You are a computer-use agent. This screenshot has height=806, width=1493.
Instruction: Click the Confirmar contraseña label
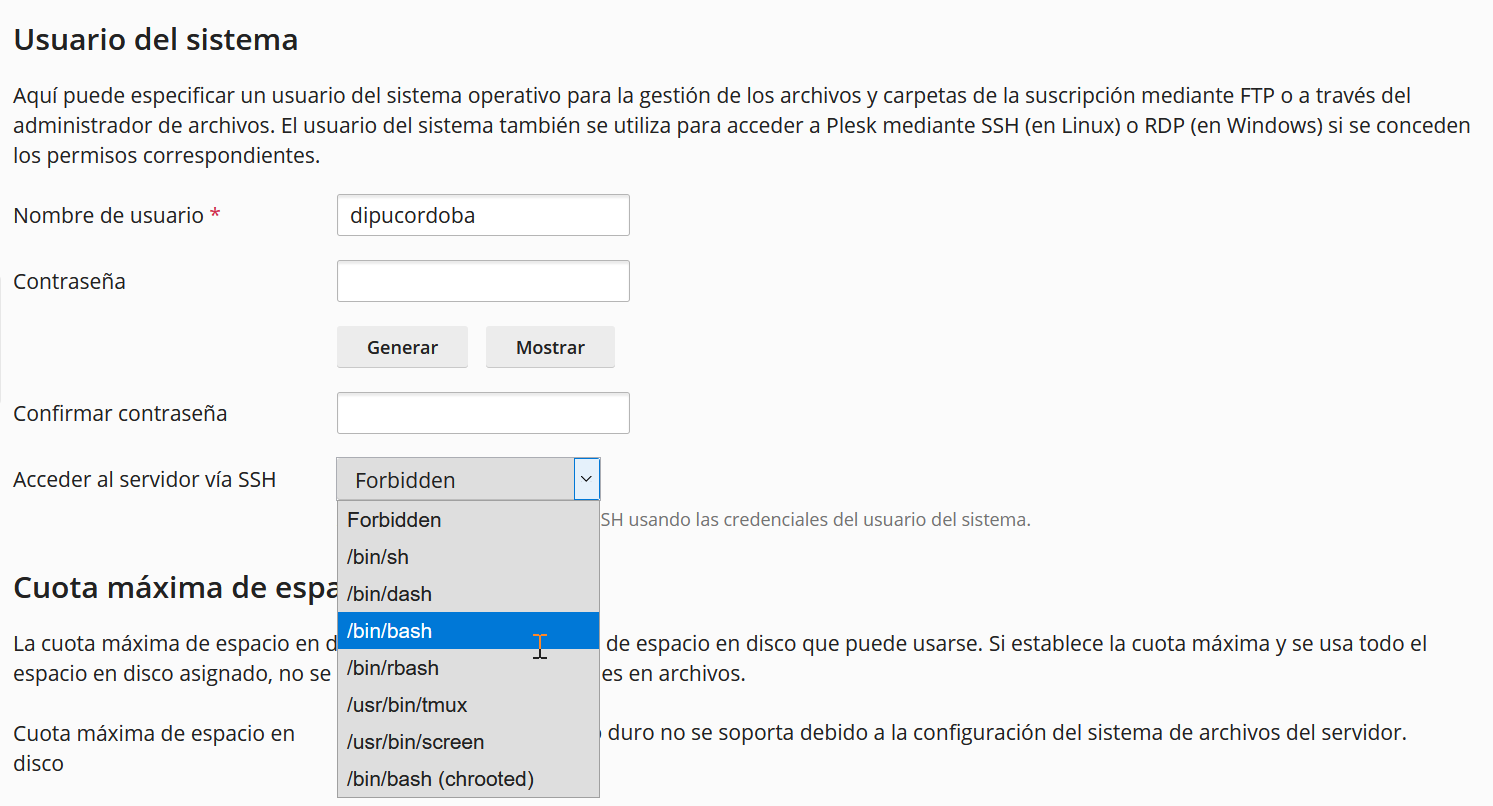point(120,413)
